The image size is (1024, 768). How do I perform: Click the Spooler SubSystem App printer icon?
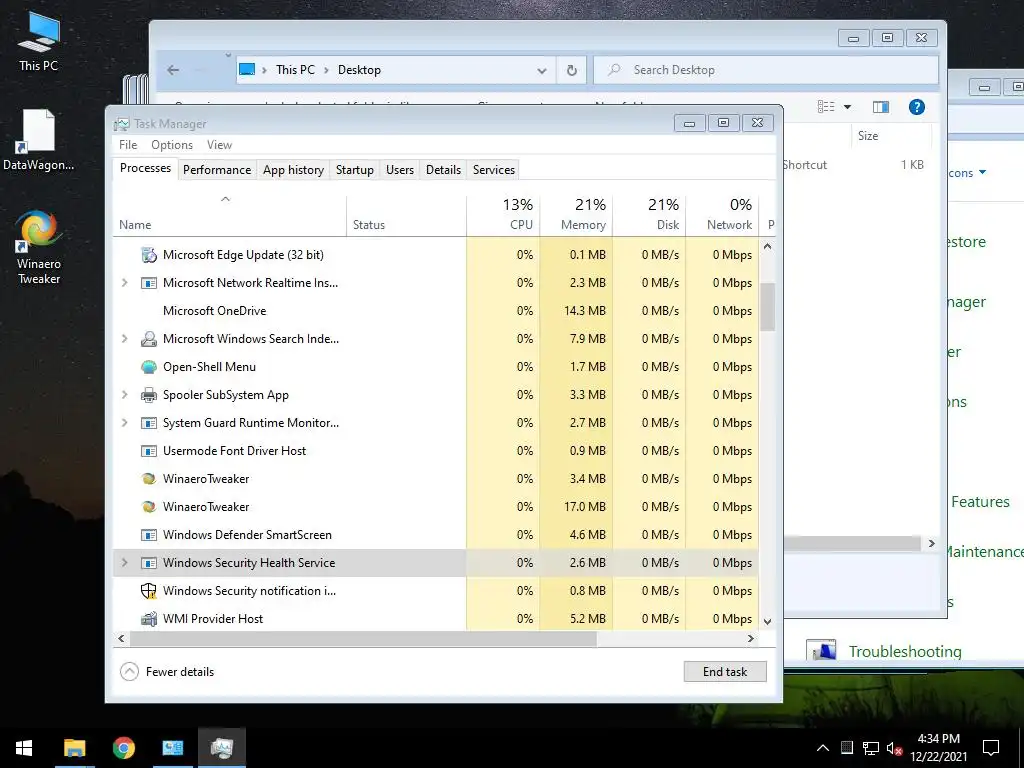[x=149, y=395]
